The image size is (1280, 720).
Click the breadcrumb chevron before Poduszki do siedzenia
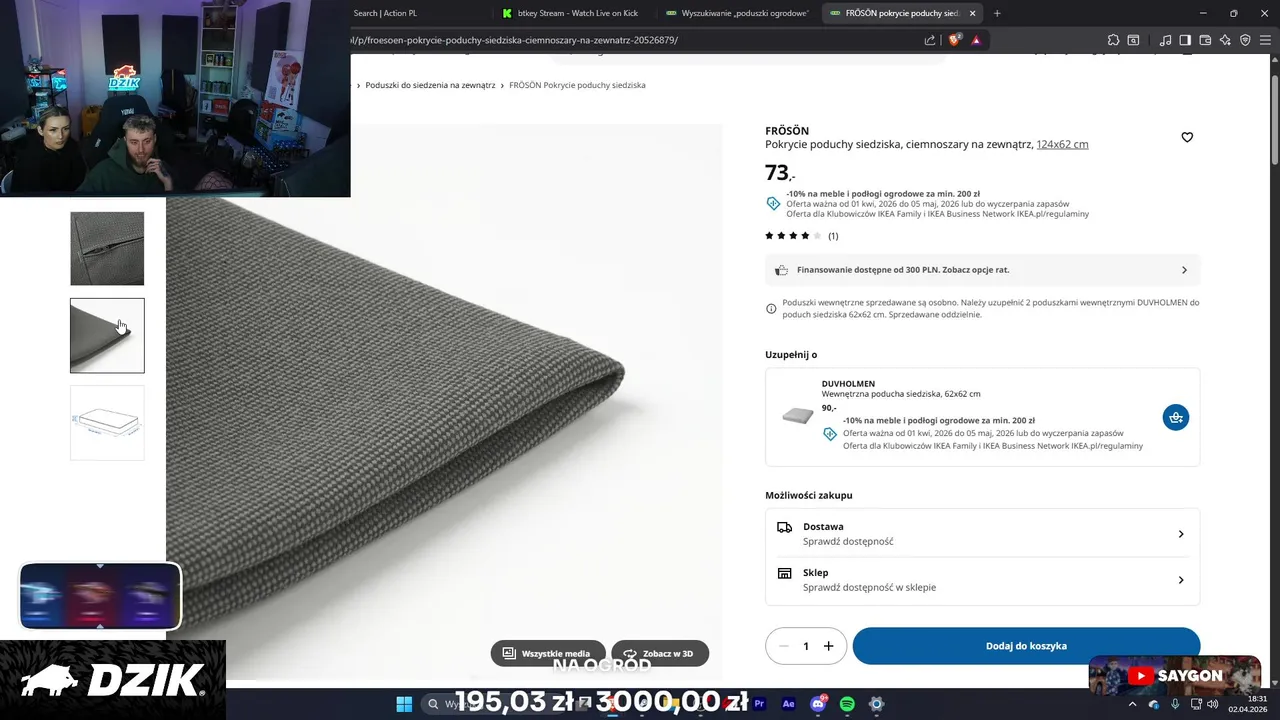tap(358, 85)
